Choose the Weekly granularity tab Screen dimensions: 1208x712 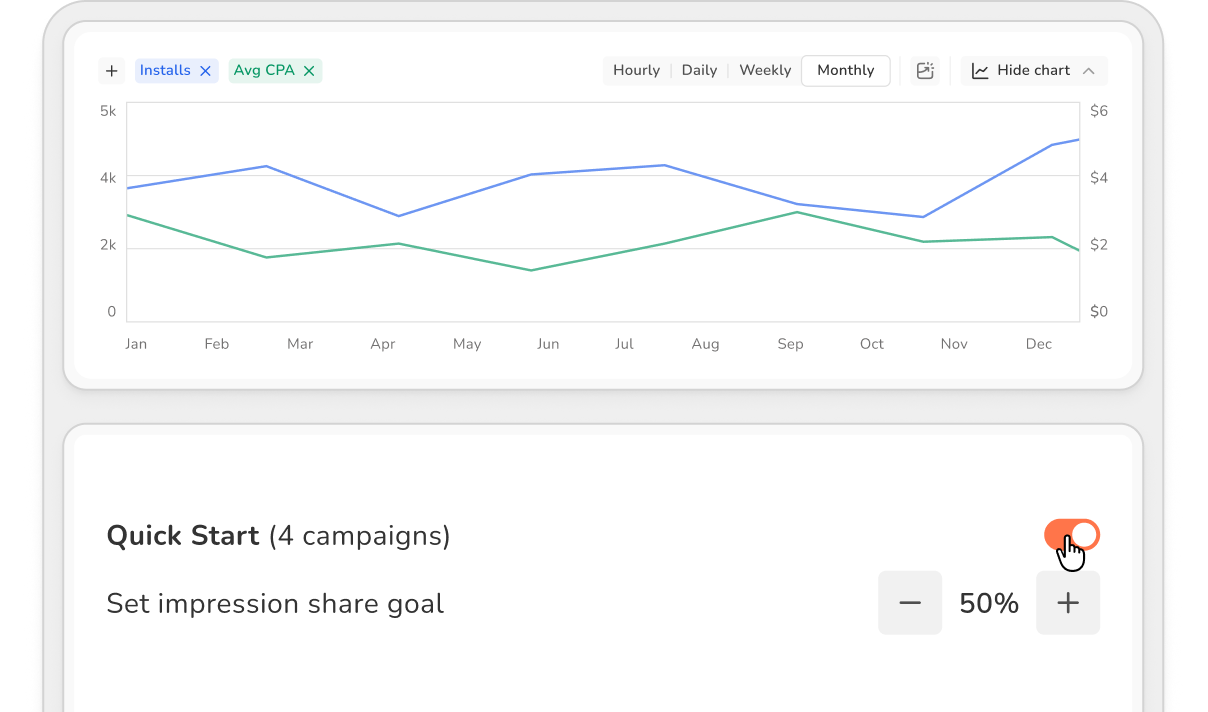pyautogui.click(x=765, y=71)
